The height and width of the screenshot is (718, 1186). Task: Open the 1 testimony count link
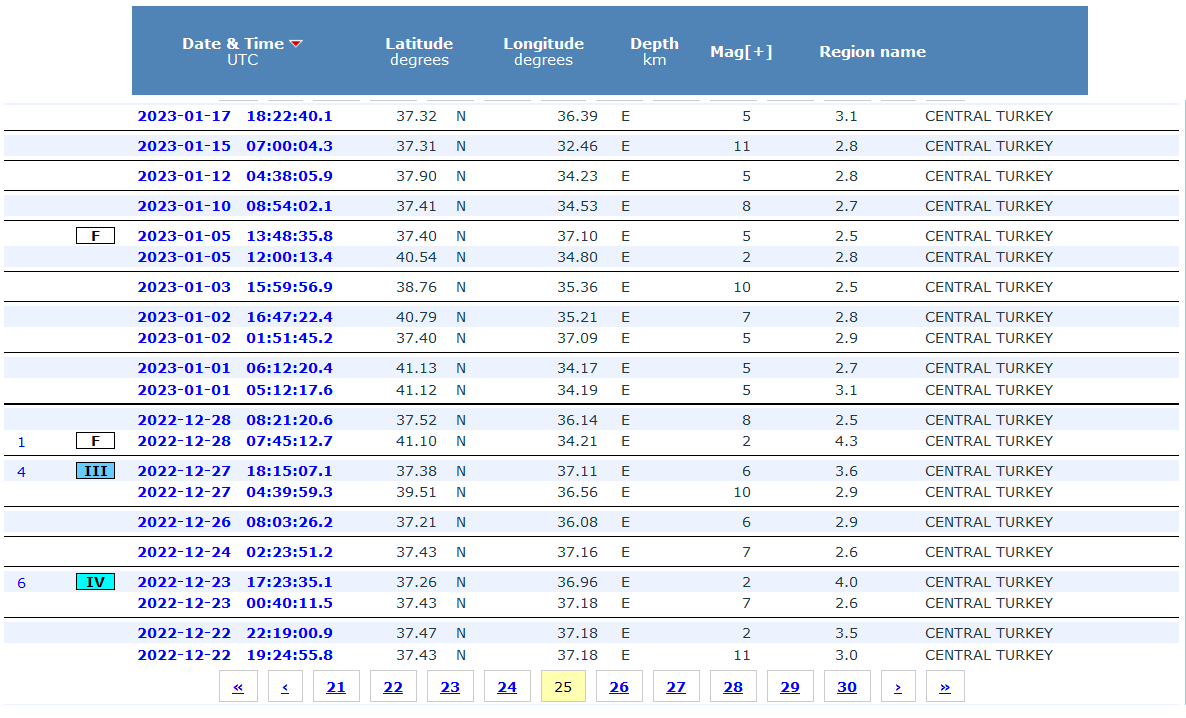coord(21,443)
